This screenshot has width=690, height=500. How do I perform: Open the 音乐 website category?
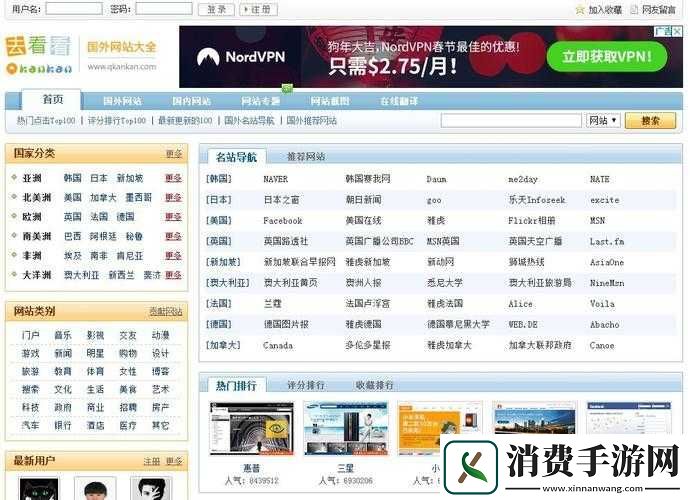pyautogui.click(x=63, y=335)
